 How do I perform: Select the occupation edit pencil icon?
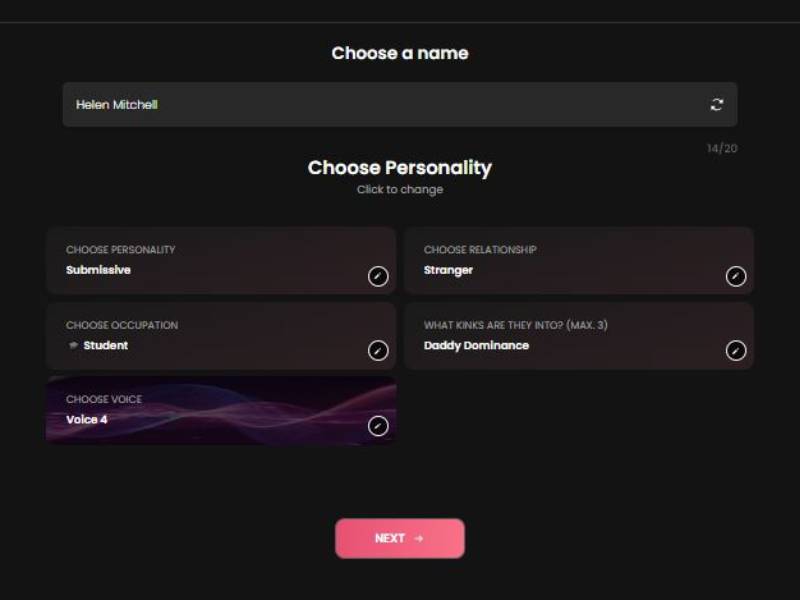tap(377, 352)
